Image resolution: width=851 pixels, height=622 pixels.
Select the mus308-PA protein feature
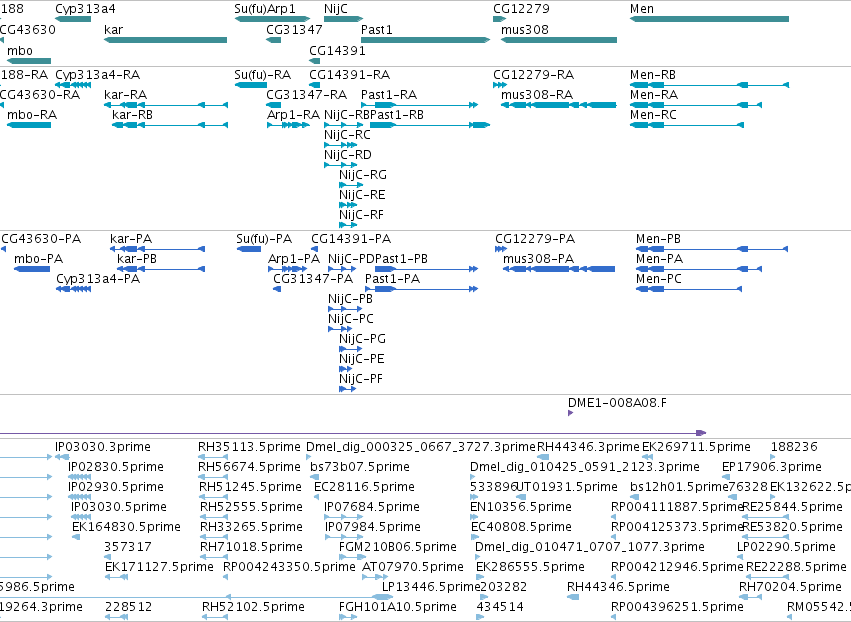pyautogui.click(x=559, y=269)
